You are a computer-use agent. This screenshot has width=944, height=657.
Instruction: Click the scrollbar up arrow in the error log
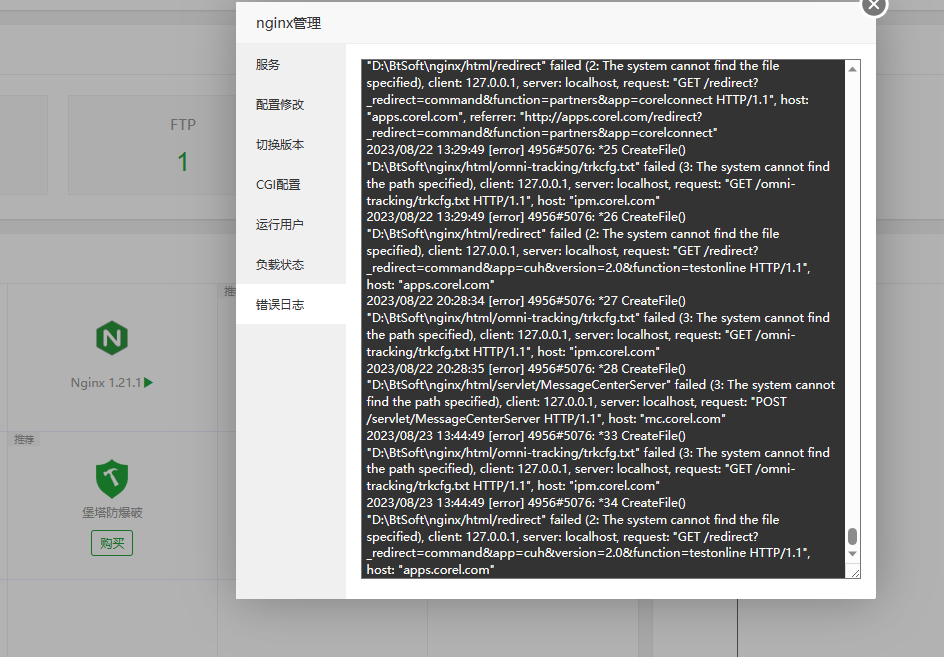(x=852, y=69)
